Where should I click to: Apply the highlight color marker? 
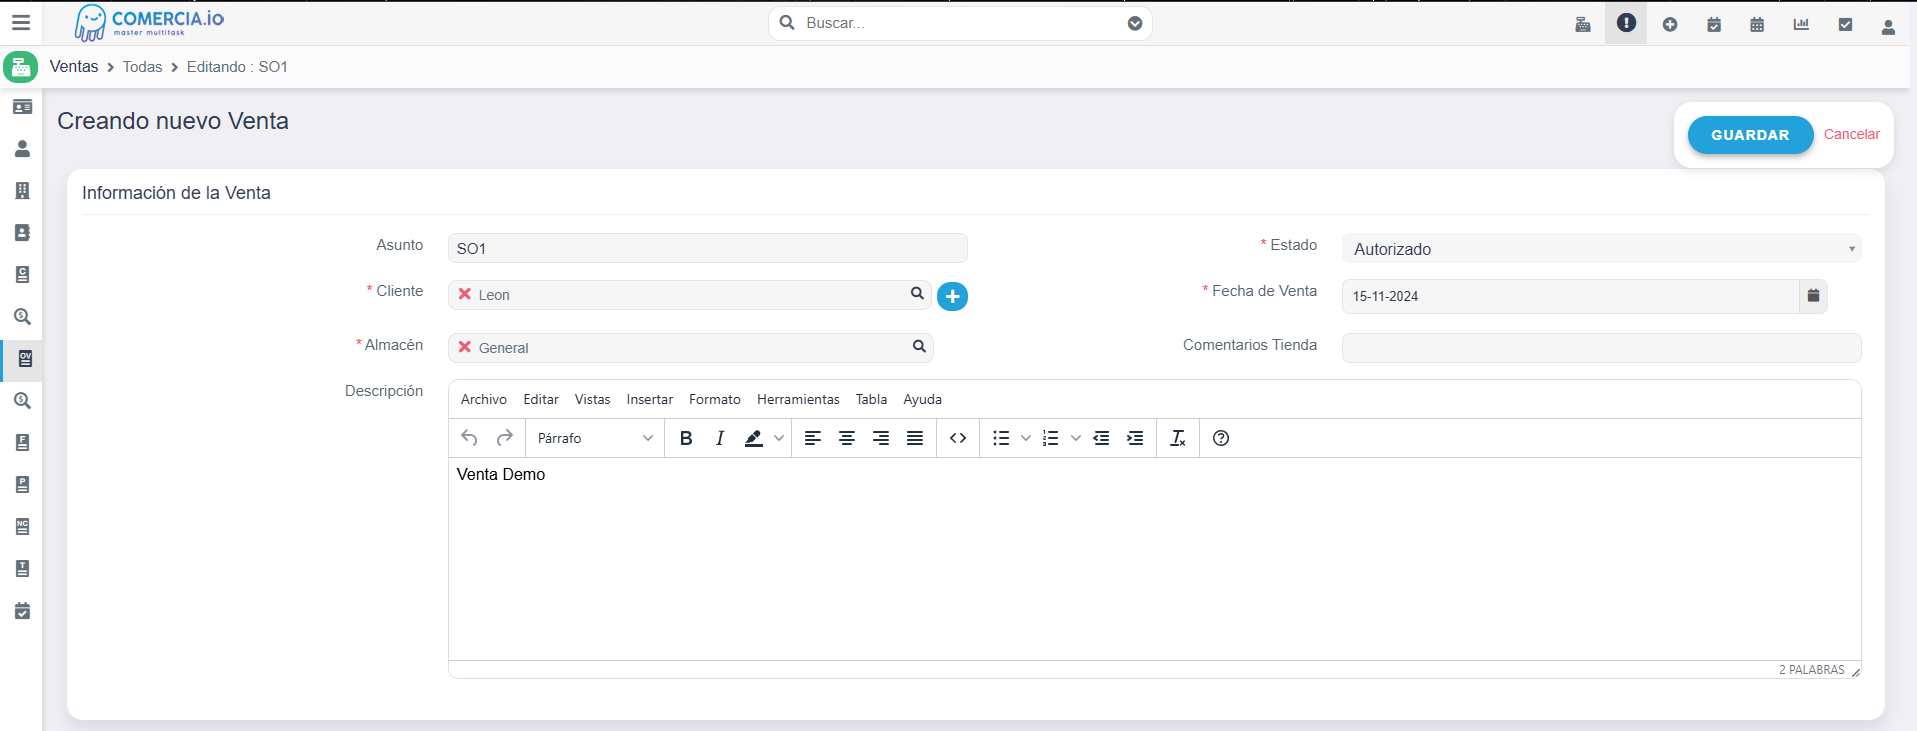(x=754, y=438)
